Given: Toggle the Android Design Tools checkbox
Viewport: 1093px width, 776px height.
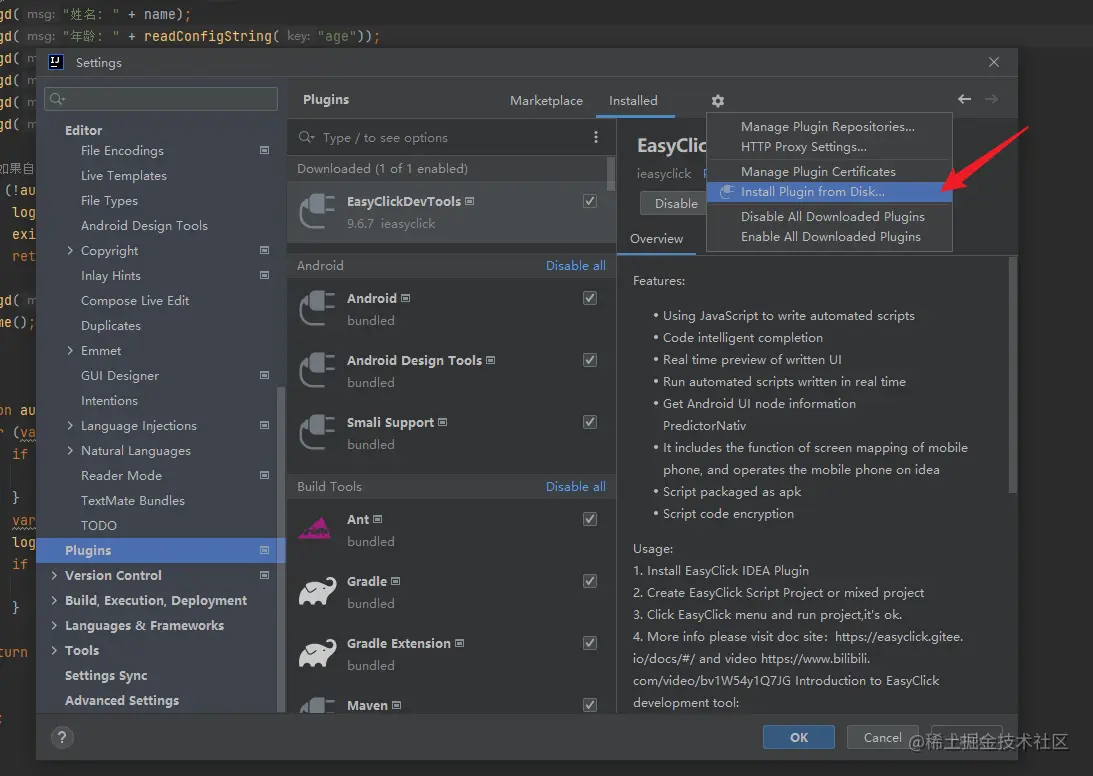Looking at the screenshot, I should [x=590, y=360].
